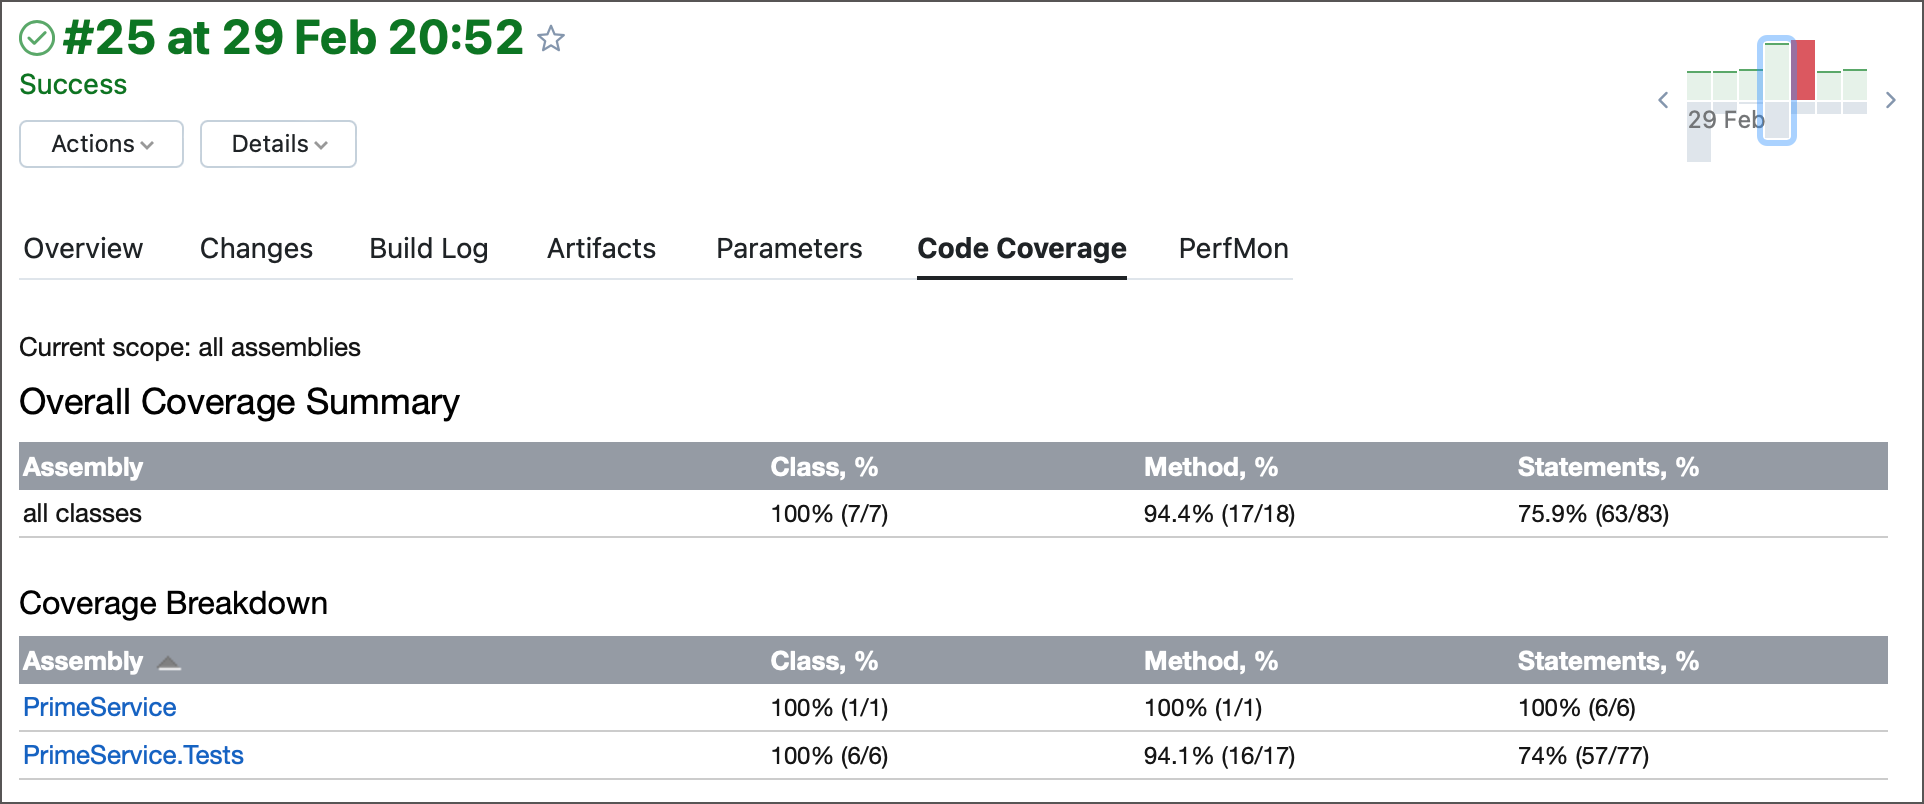This screenshot has width=1924, height=804.
Task: Click right chevron to view newer builds
Action: [x=1891, y=100]
